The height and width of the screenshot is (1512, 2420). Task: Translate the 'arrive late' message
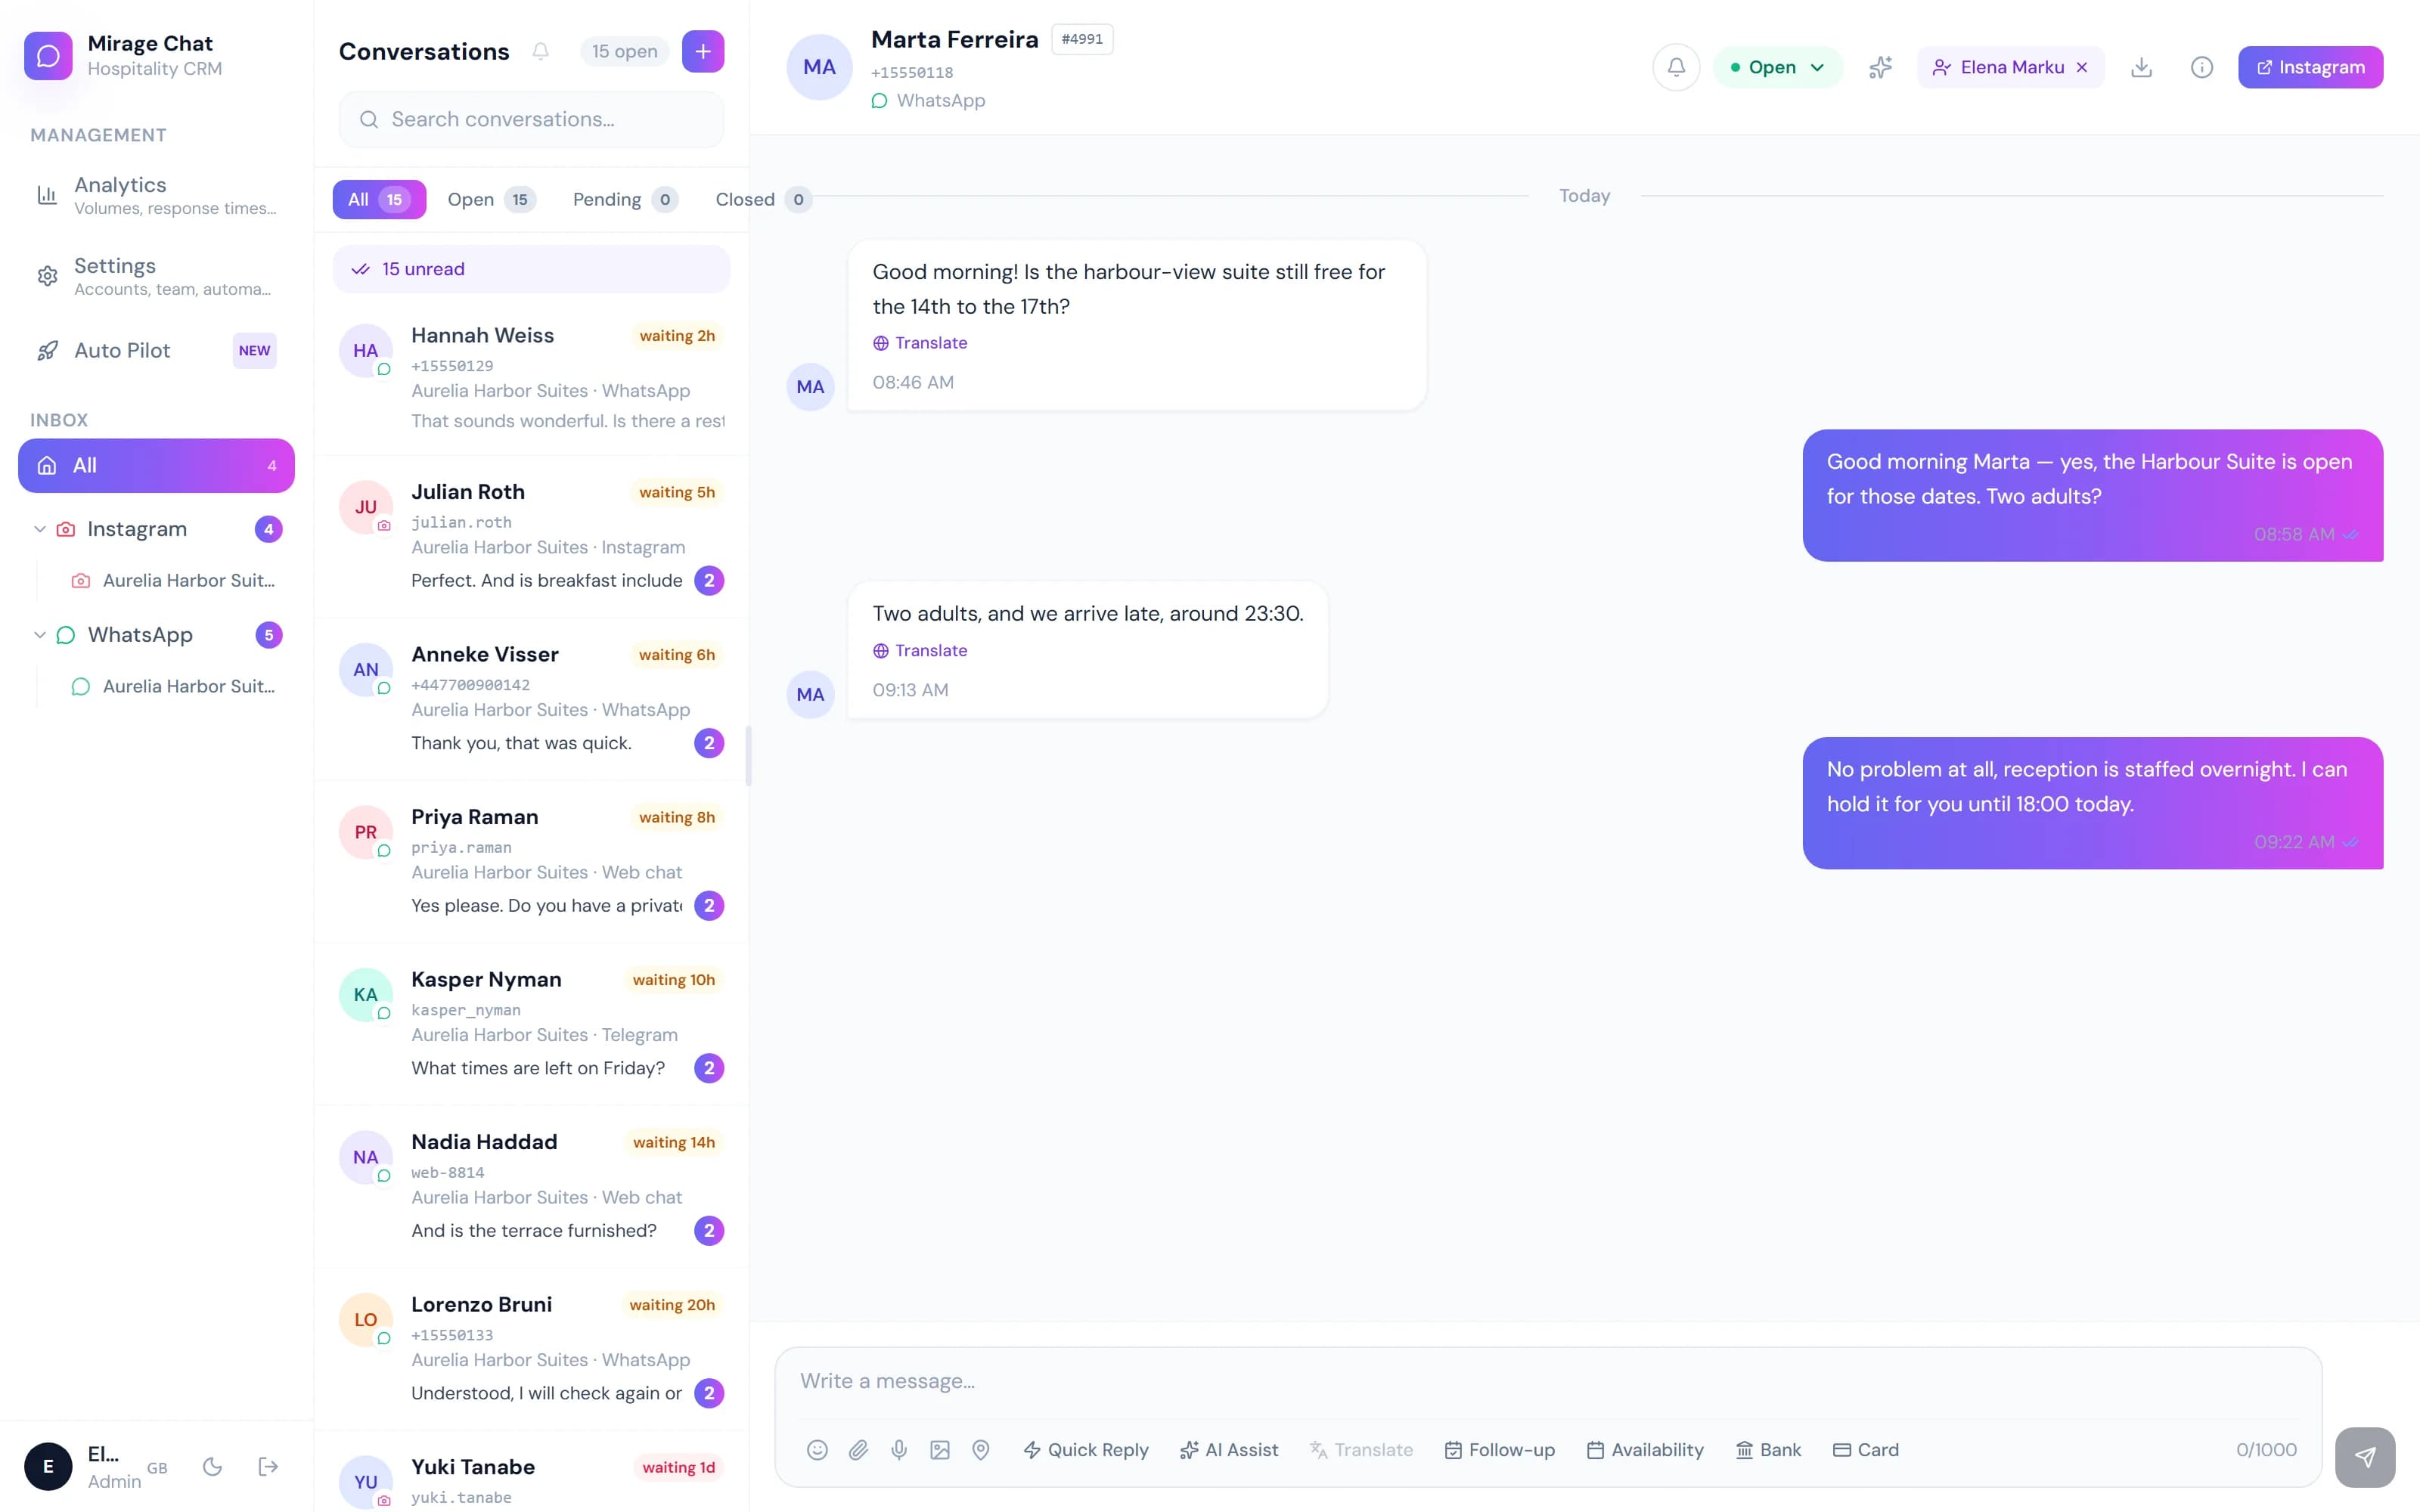coord(920,650)
